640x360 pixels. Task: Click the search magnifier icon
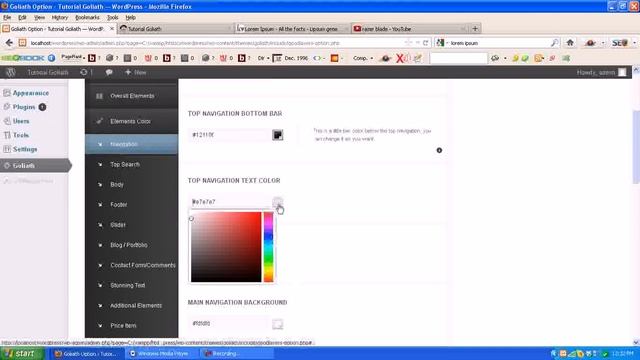[554, 43]
